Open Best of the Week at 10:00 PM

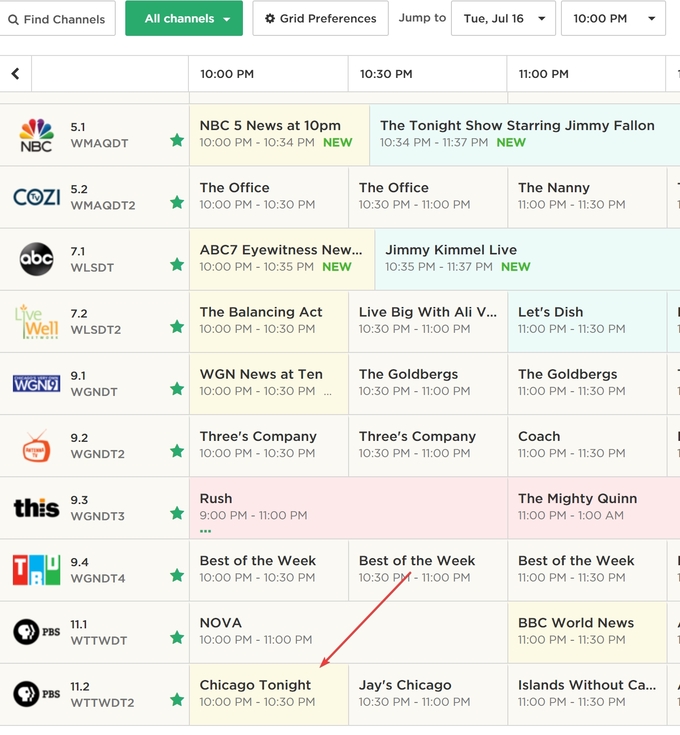click(269, 570)
